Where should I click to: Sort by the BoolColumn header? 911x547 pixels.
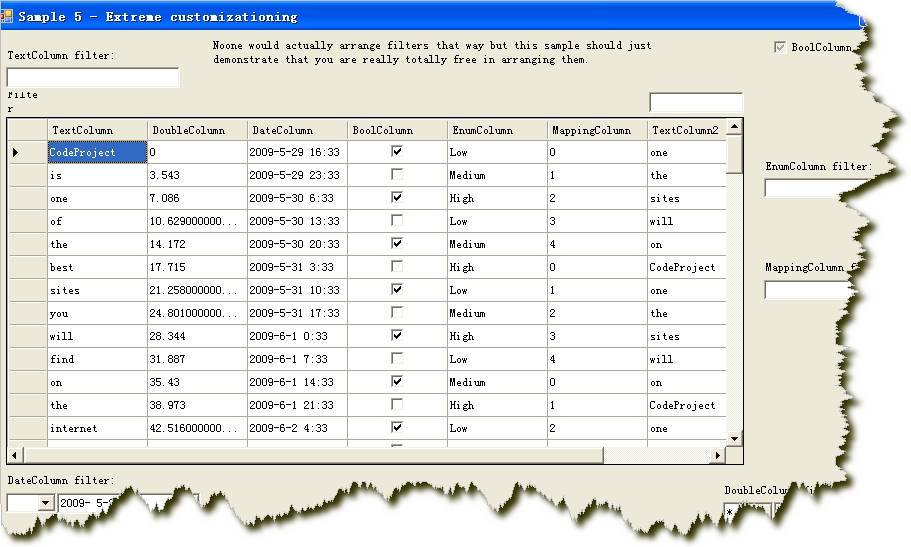pos(397,130)
